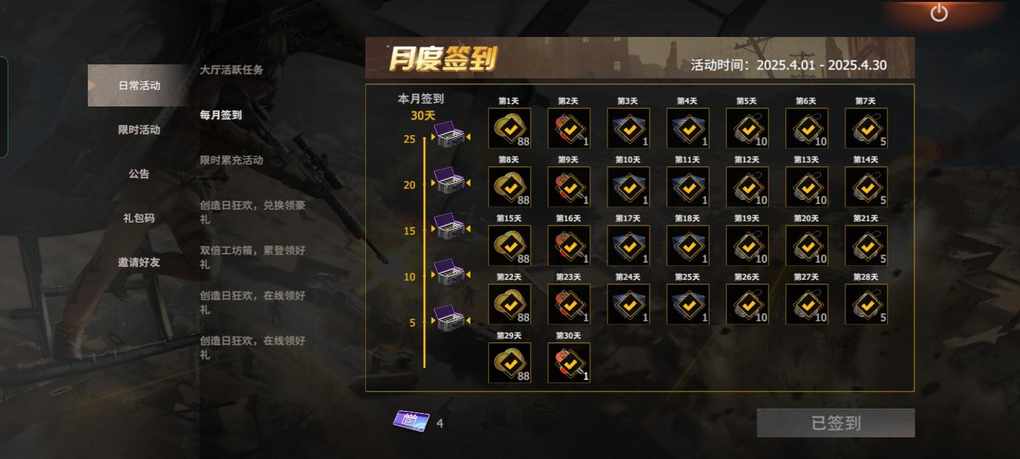Open the 20-day milestone reward chest
1020x459 pixels.
click(450, 183)
